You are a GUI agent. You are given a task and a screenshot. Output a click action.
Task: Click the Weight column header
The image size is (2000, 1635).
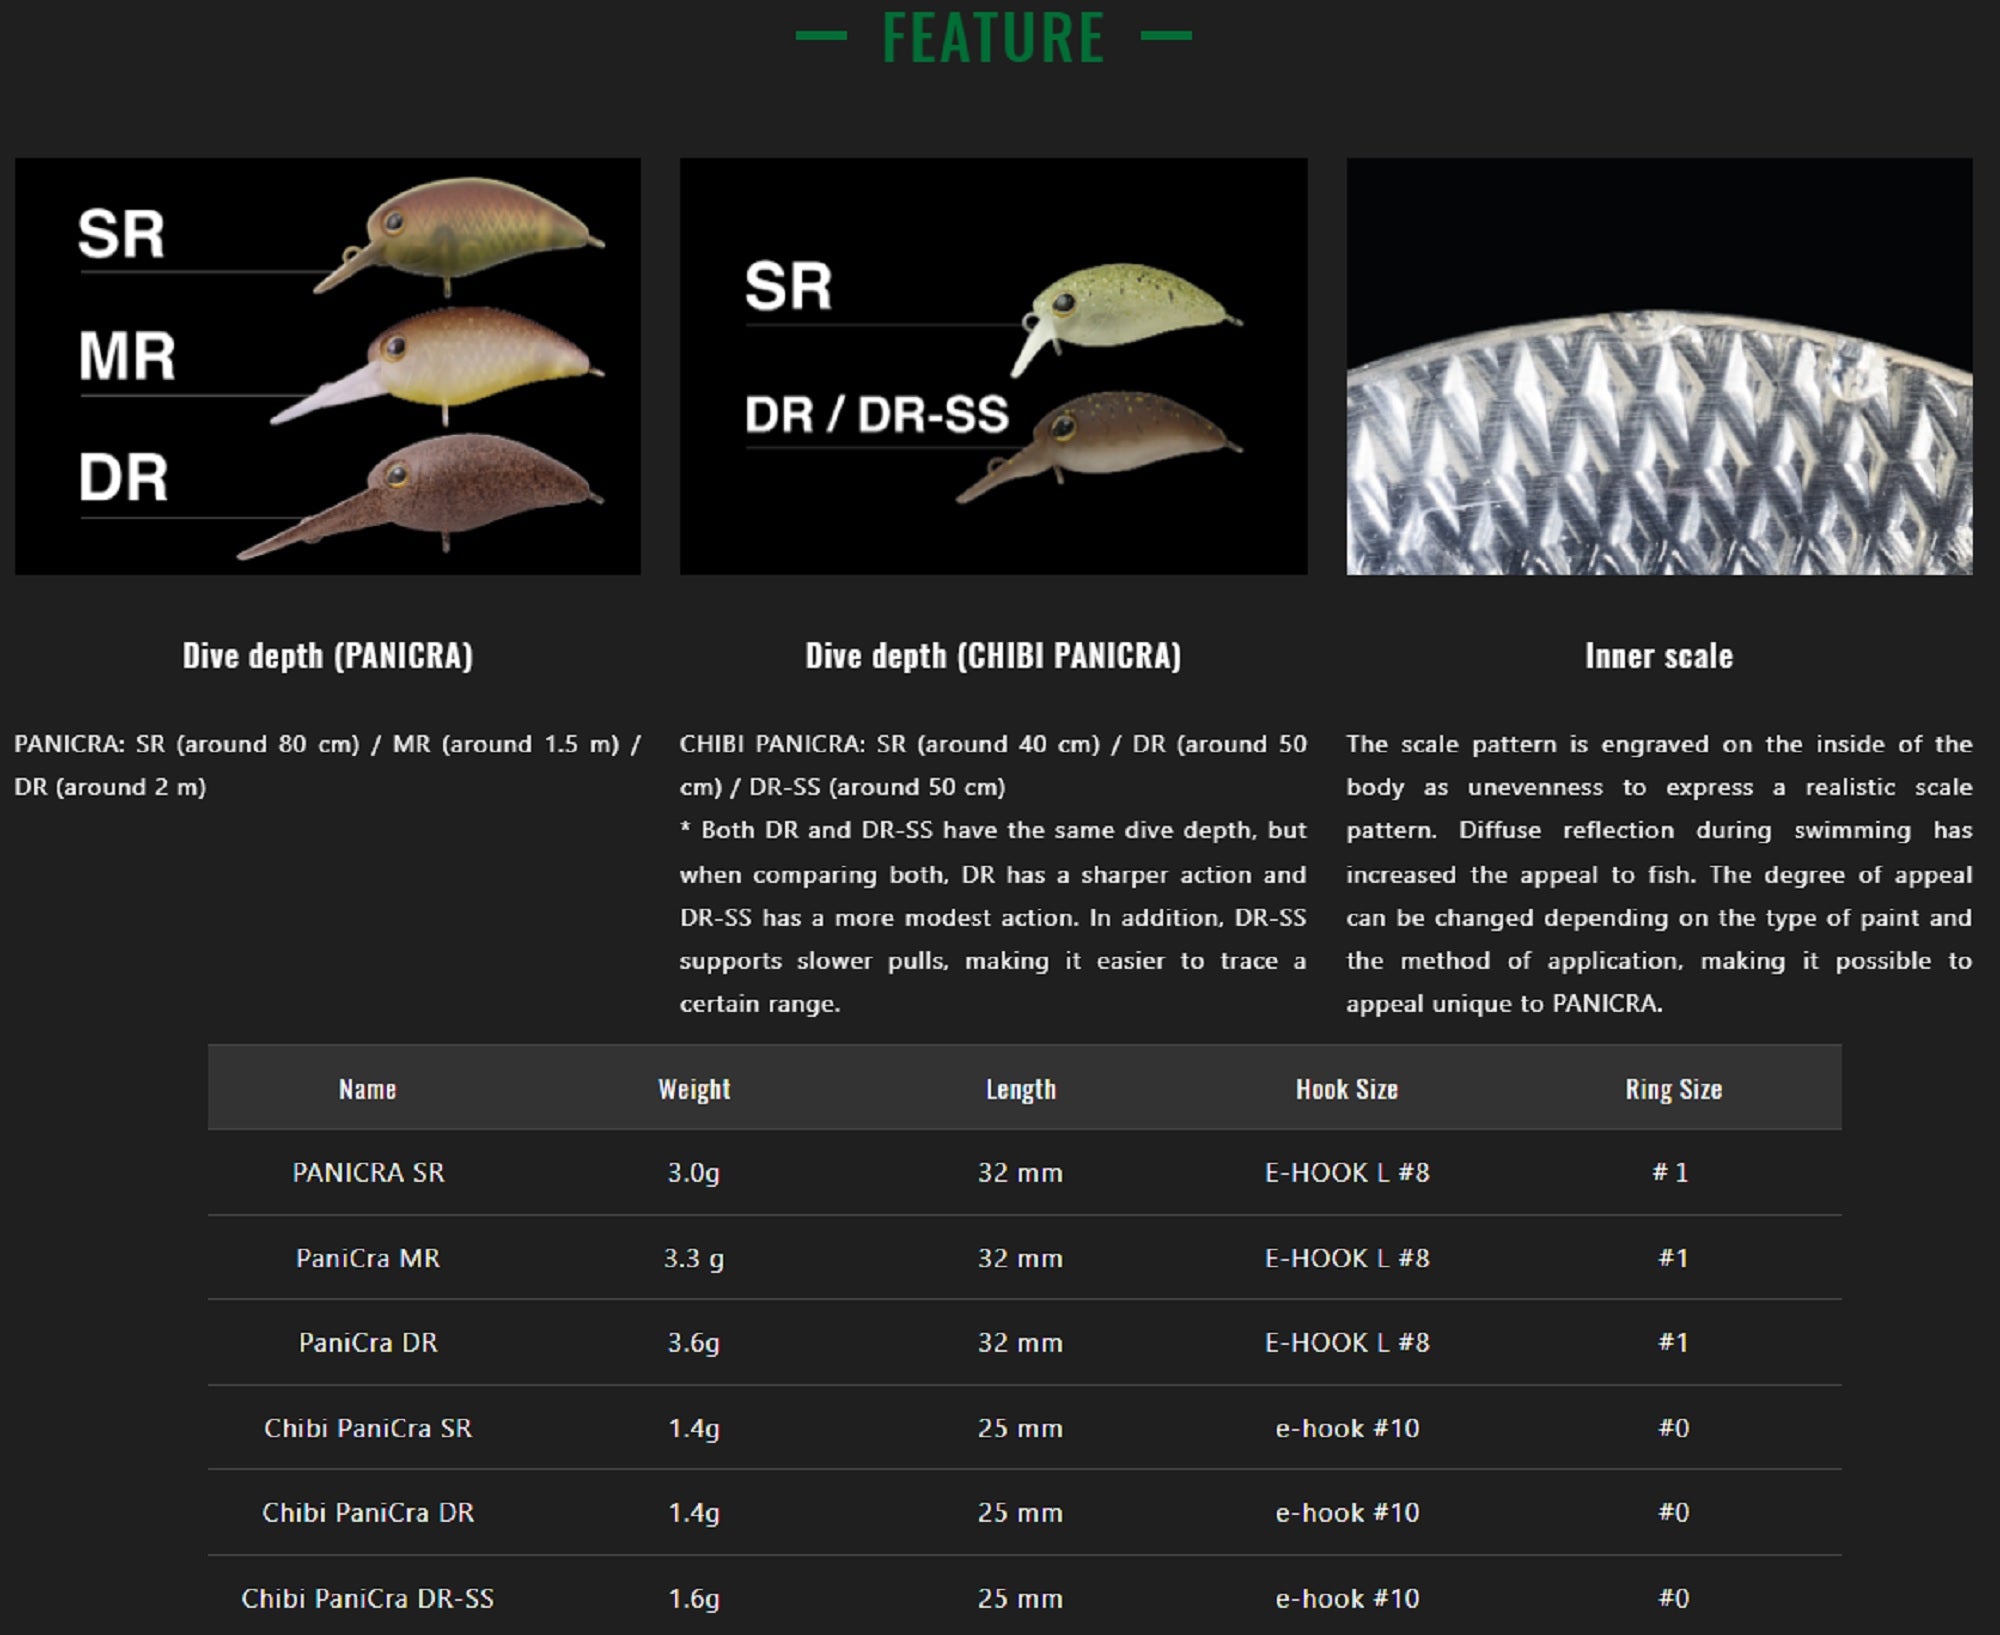coord(694,1089)
